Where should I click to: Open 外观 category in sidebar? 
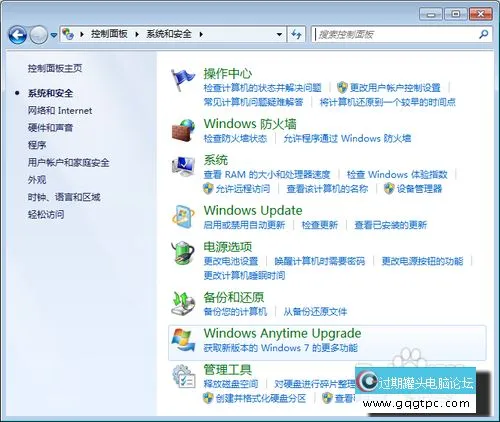[37, 180]
